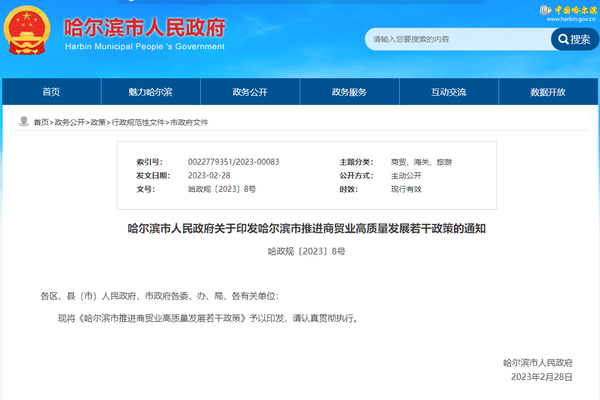Open the 数据开放 navigation tab
This screenshot has width=600, height=400.
[x=548, y=92]
